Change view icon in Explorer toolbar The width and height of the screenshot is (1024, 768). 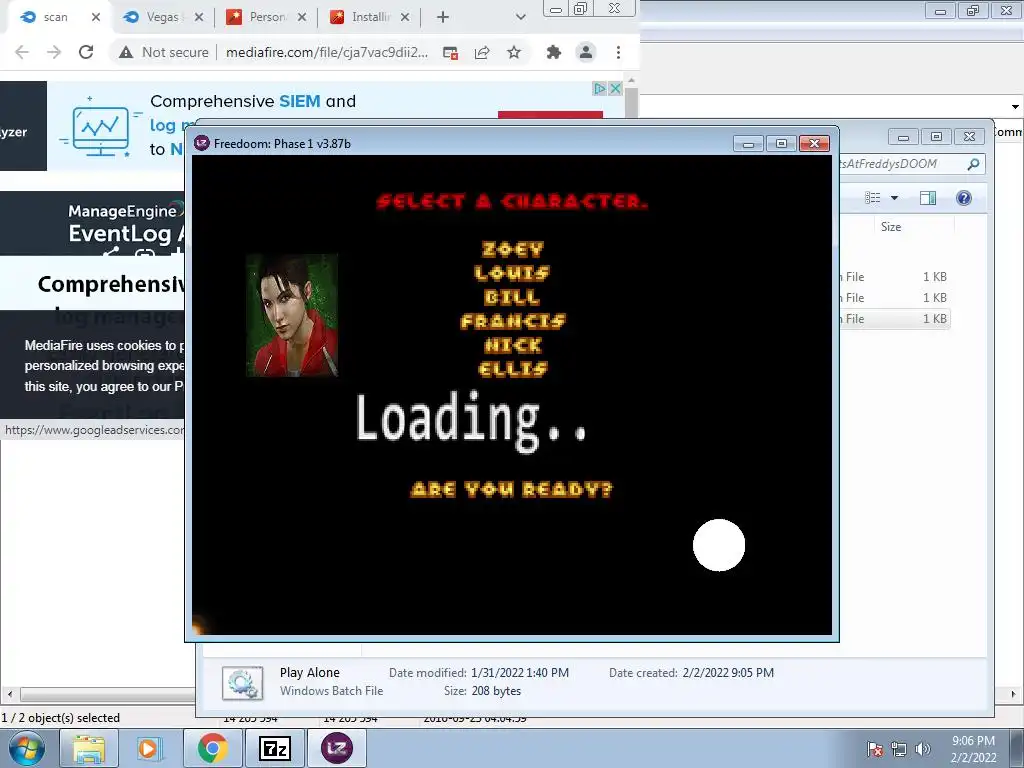872,198
